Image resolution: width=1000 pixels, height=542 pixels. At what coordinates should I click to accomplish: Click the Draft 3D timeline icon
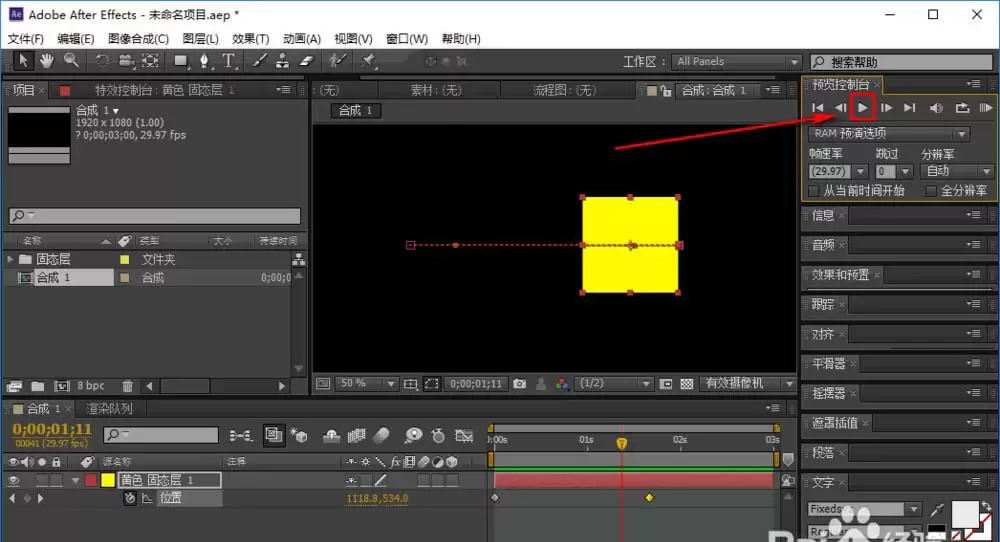pyautogui.click(x=298, y=436)
